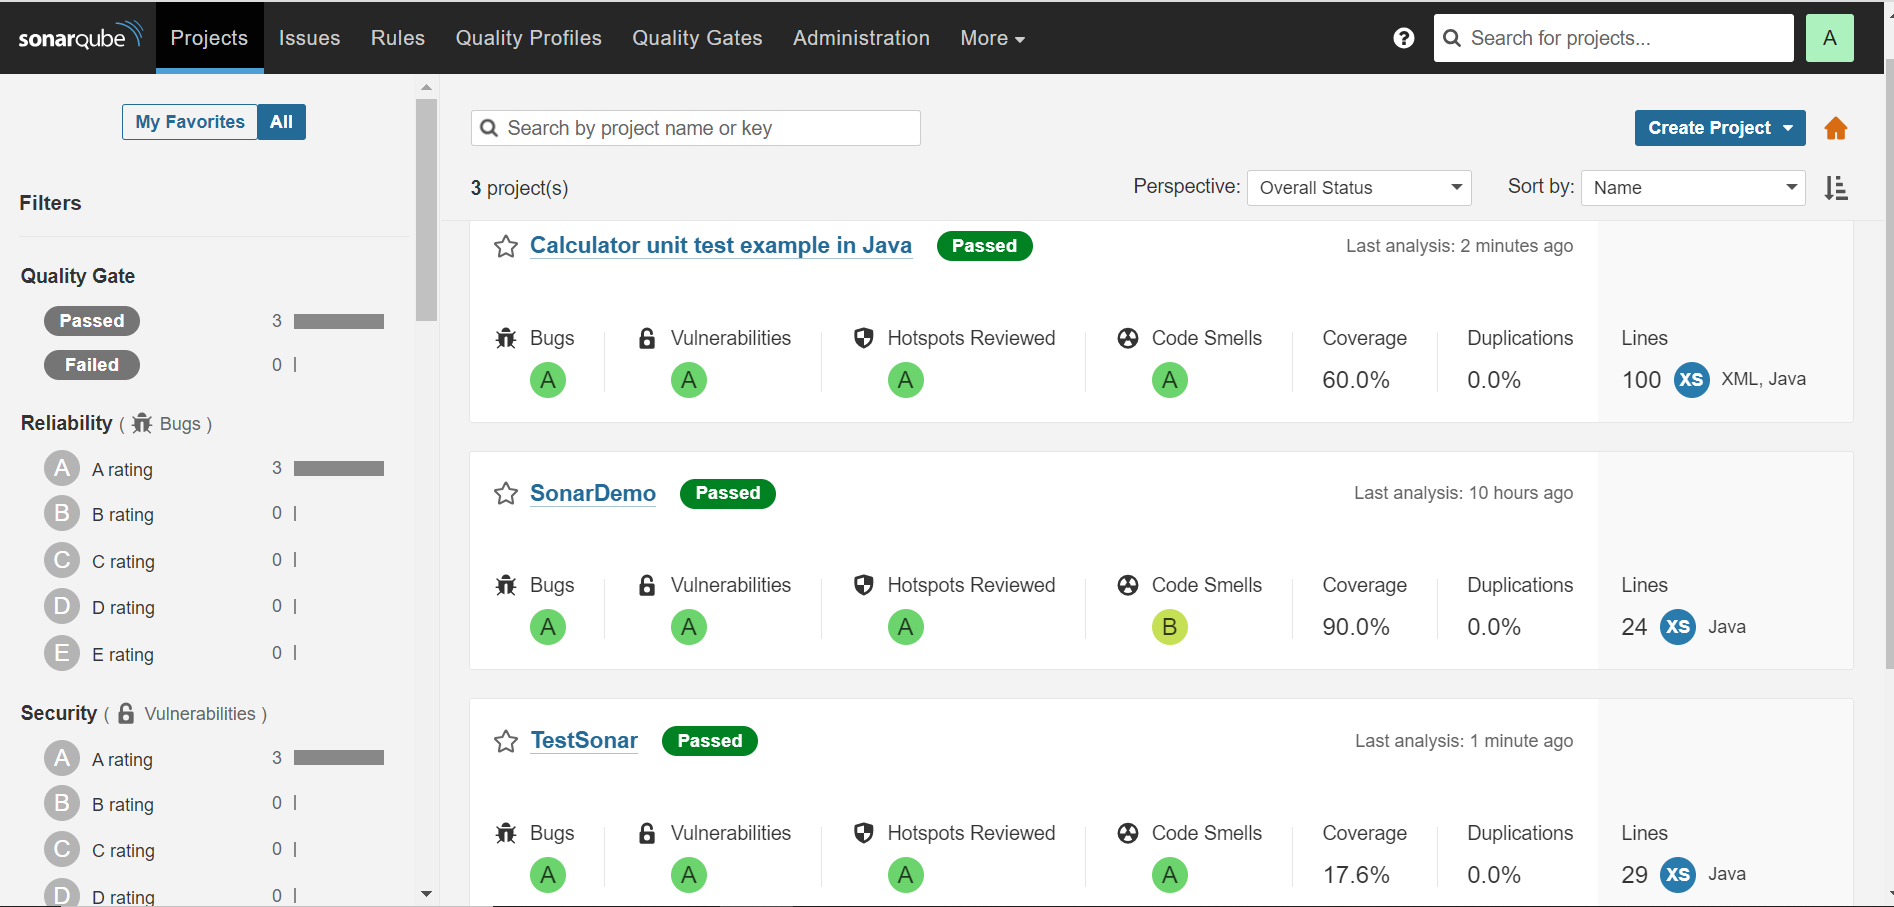This screenshot has height=907, width=1894.
Task: Open the Issues tab
Action: tap(309, 38)
